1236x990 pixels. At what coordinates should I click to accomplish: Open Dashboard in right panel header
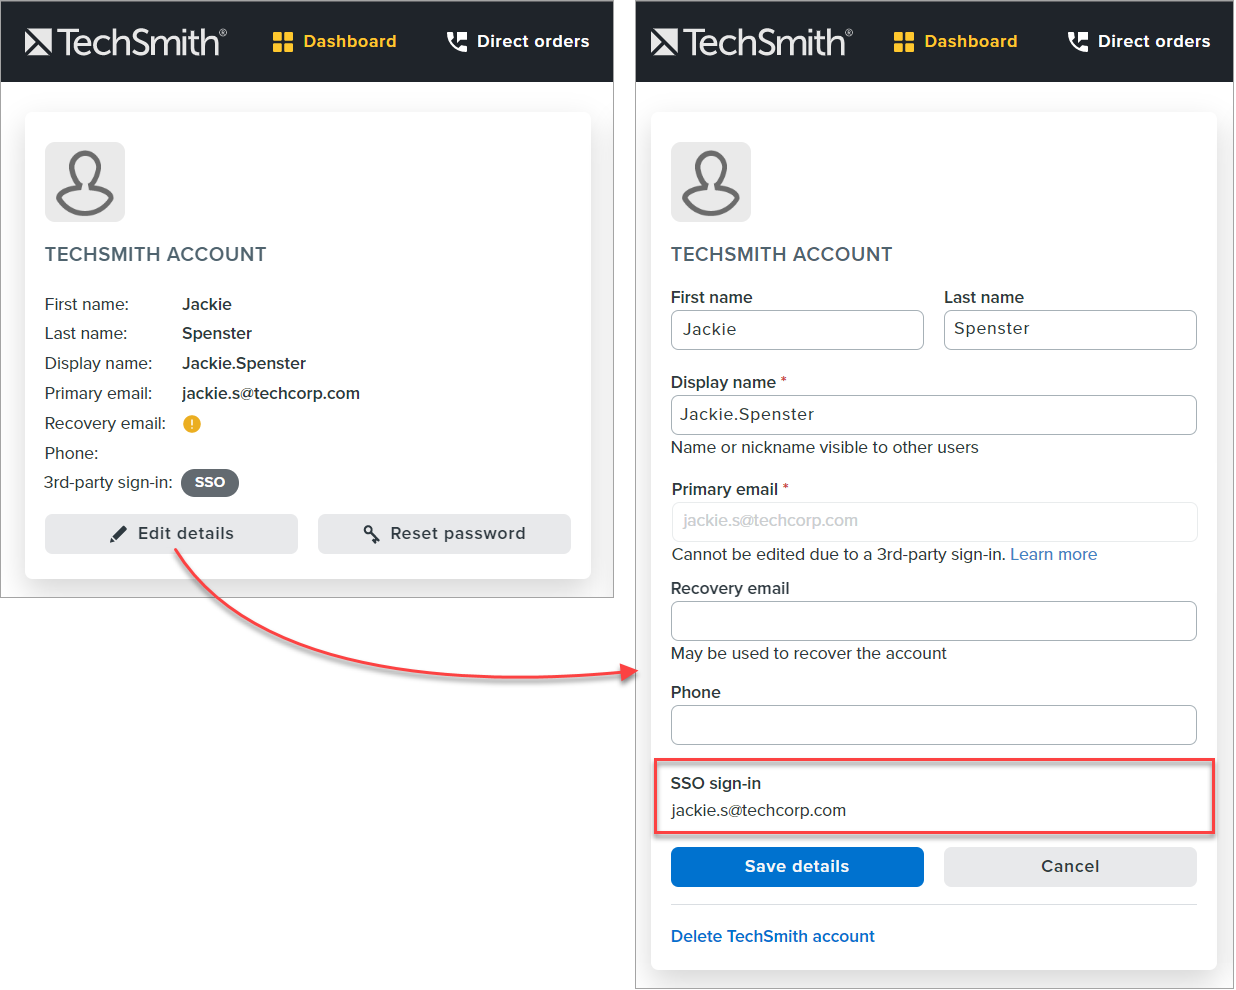[x=955, y=41]
